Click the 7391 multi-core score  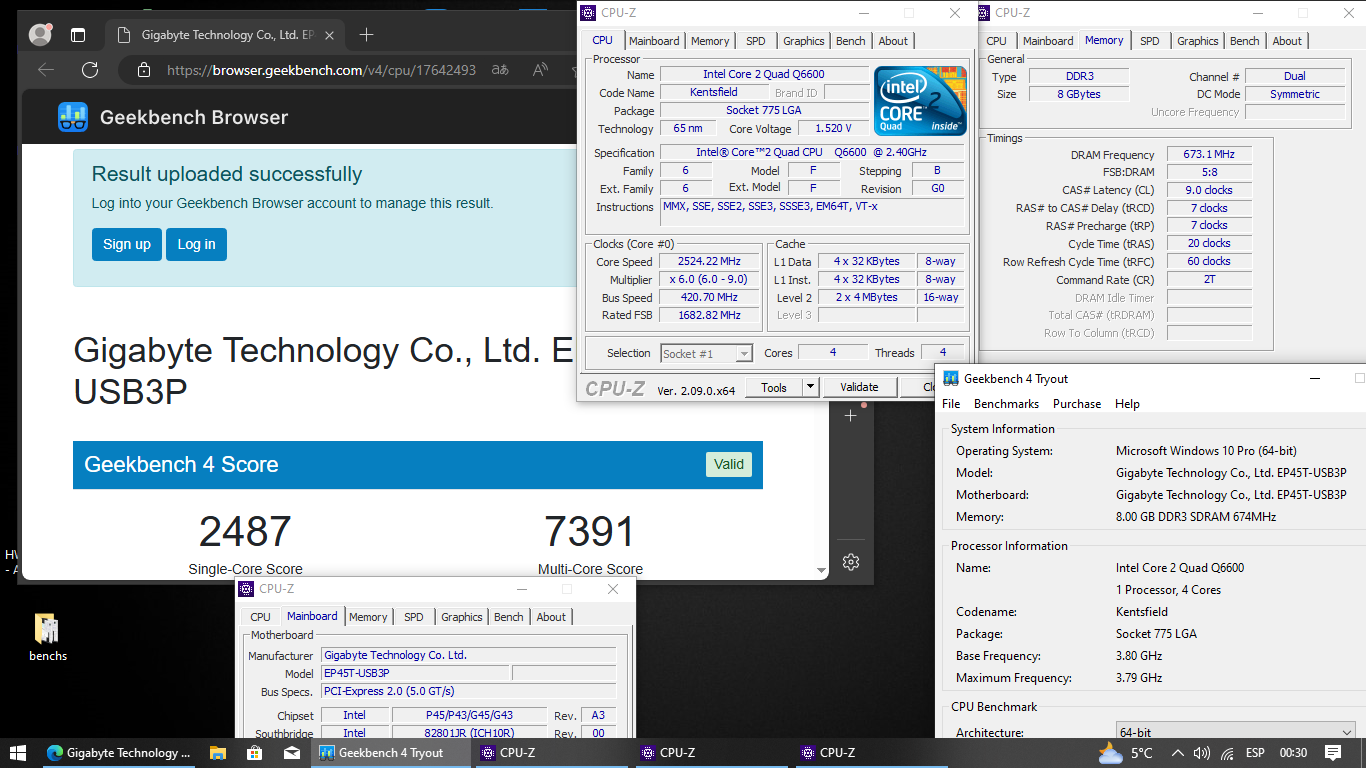(590, 531)
